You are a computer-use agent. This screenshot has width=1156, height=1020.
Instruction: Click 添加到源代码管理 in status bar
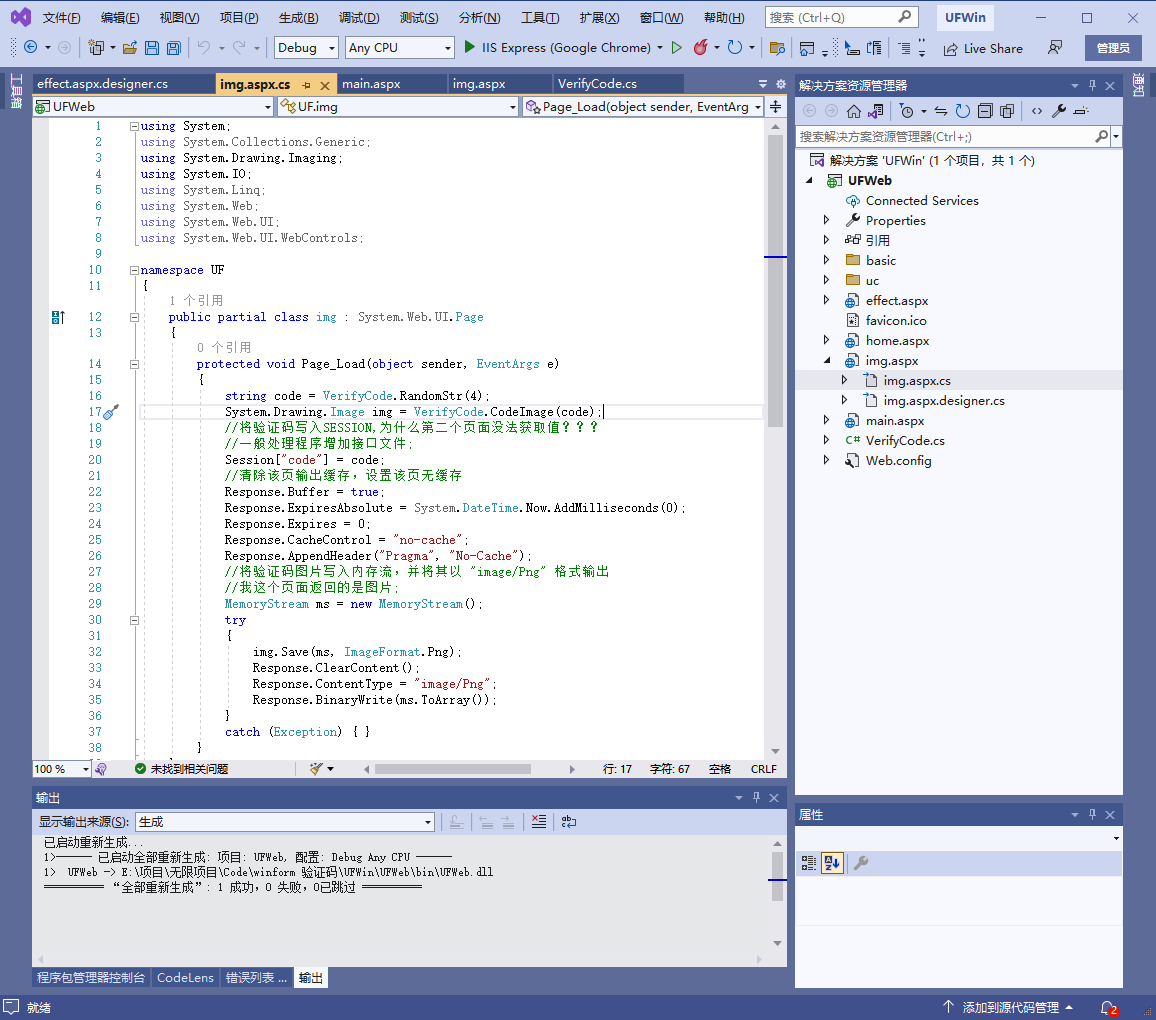[1007, 1007]
